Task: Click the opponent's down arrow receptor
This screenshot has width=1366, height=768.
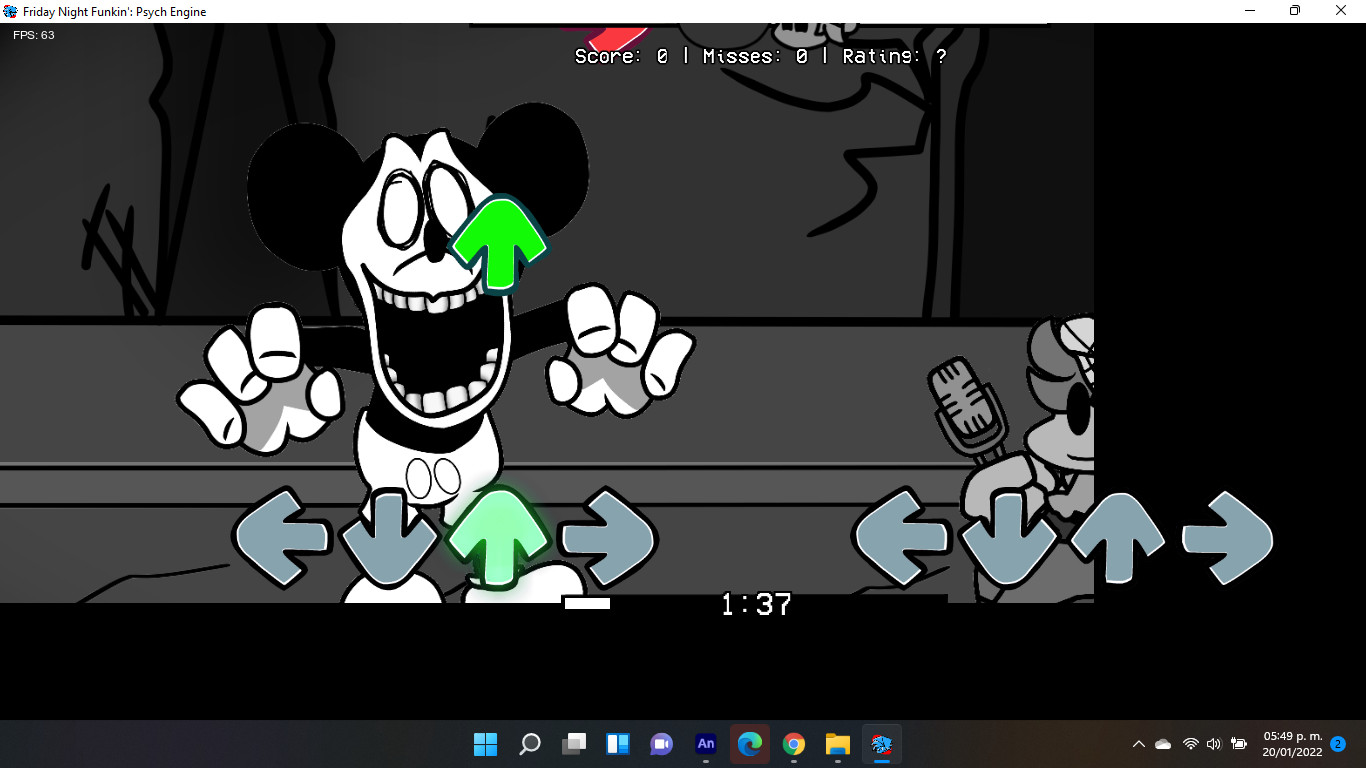Action: [390, 538]
